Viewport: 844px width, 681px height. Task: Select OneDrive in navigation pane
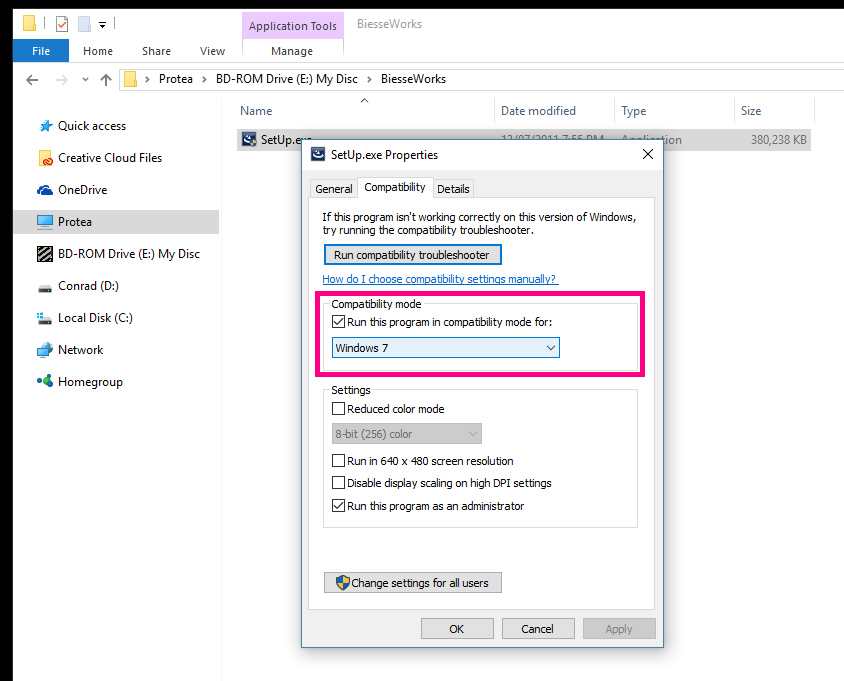[82, 189]
